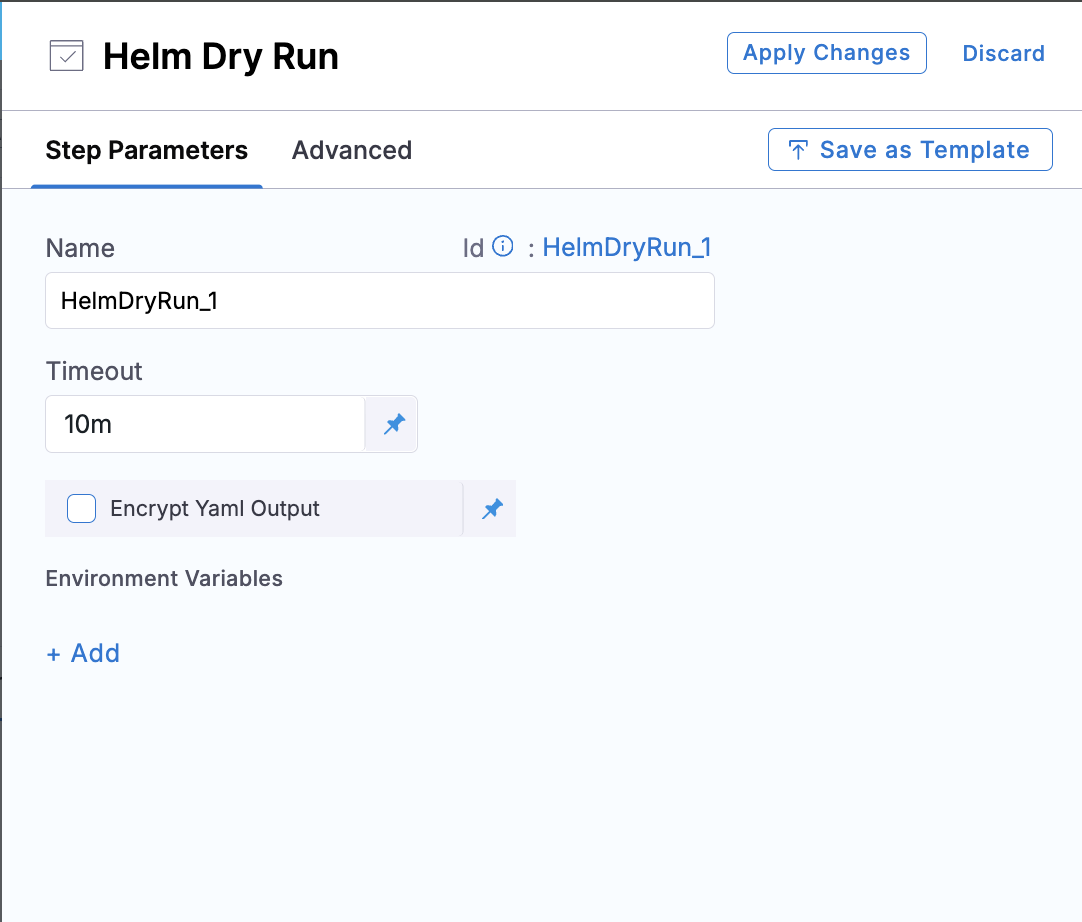Click pin icon beside Encrypt Yaml Output
Screen dimensions: 1082x922
pyautogui.click(x=492, y=509)
